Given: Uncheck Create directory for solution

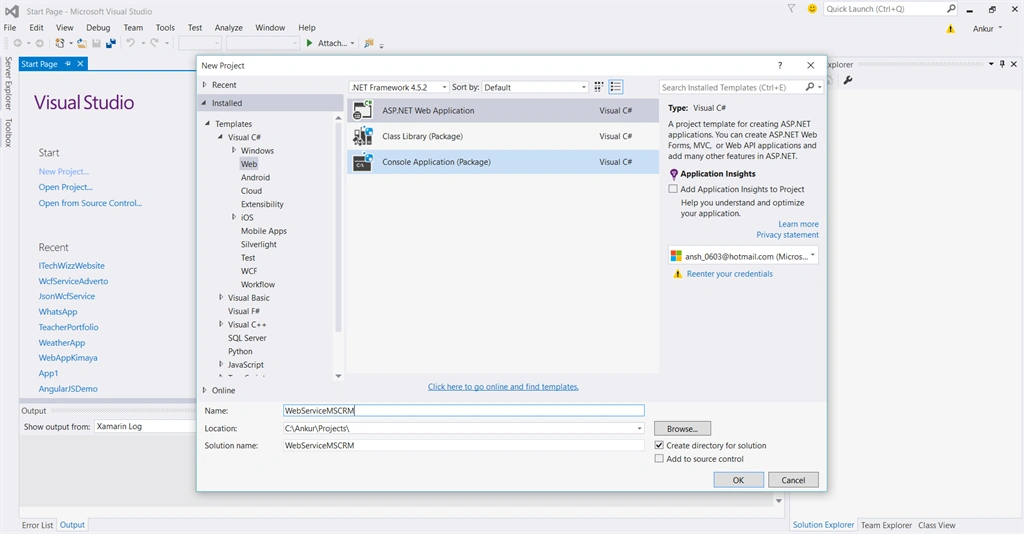Looking at the screenshot, I should click(659, 445).
